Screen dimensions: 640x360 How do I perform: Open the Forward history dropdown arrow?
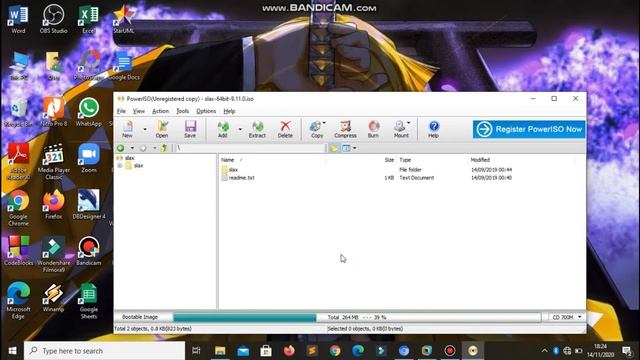point(155,148)
